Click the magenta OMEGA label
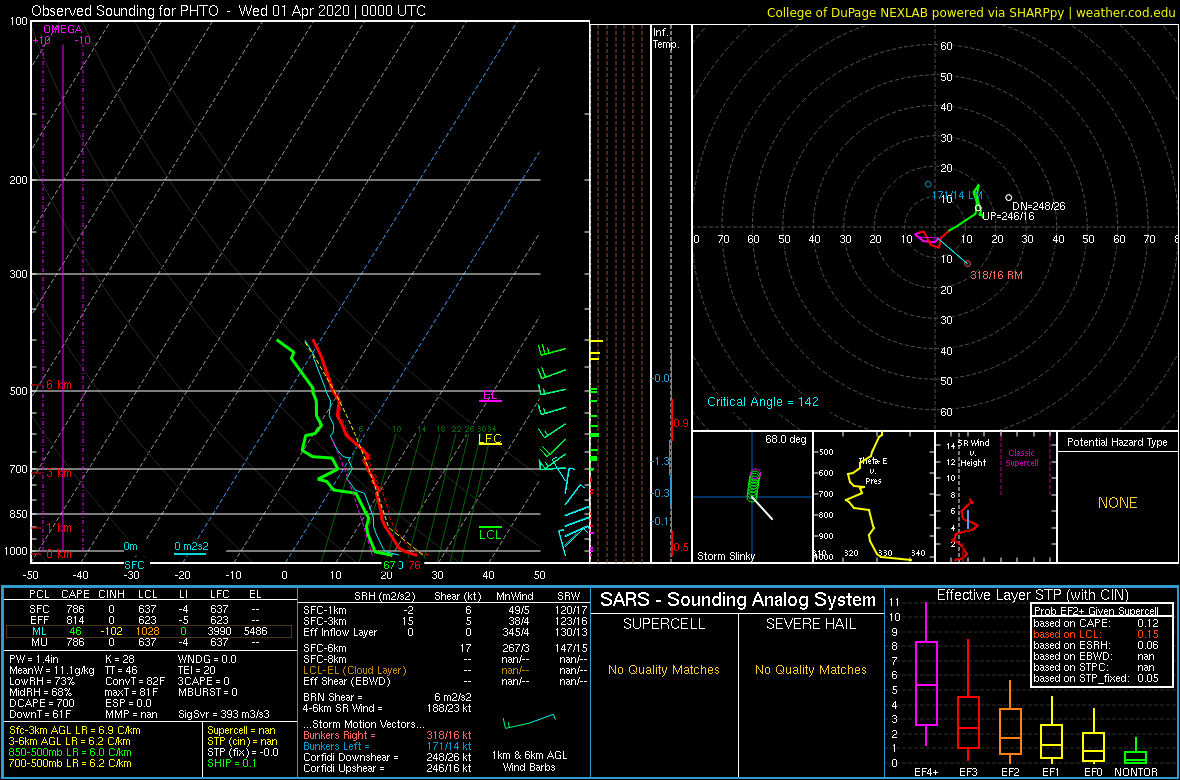1180x780 pixels. tap(61, 29)
